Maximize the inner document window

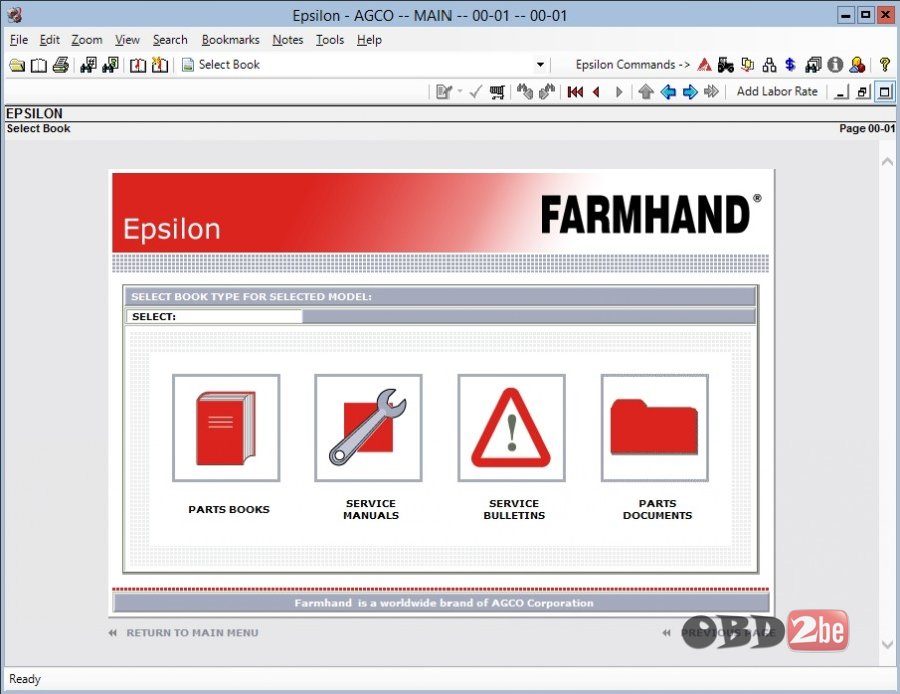(x=885, y=92)
